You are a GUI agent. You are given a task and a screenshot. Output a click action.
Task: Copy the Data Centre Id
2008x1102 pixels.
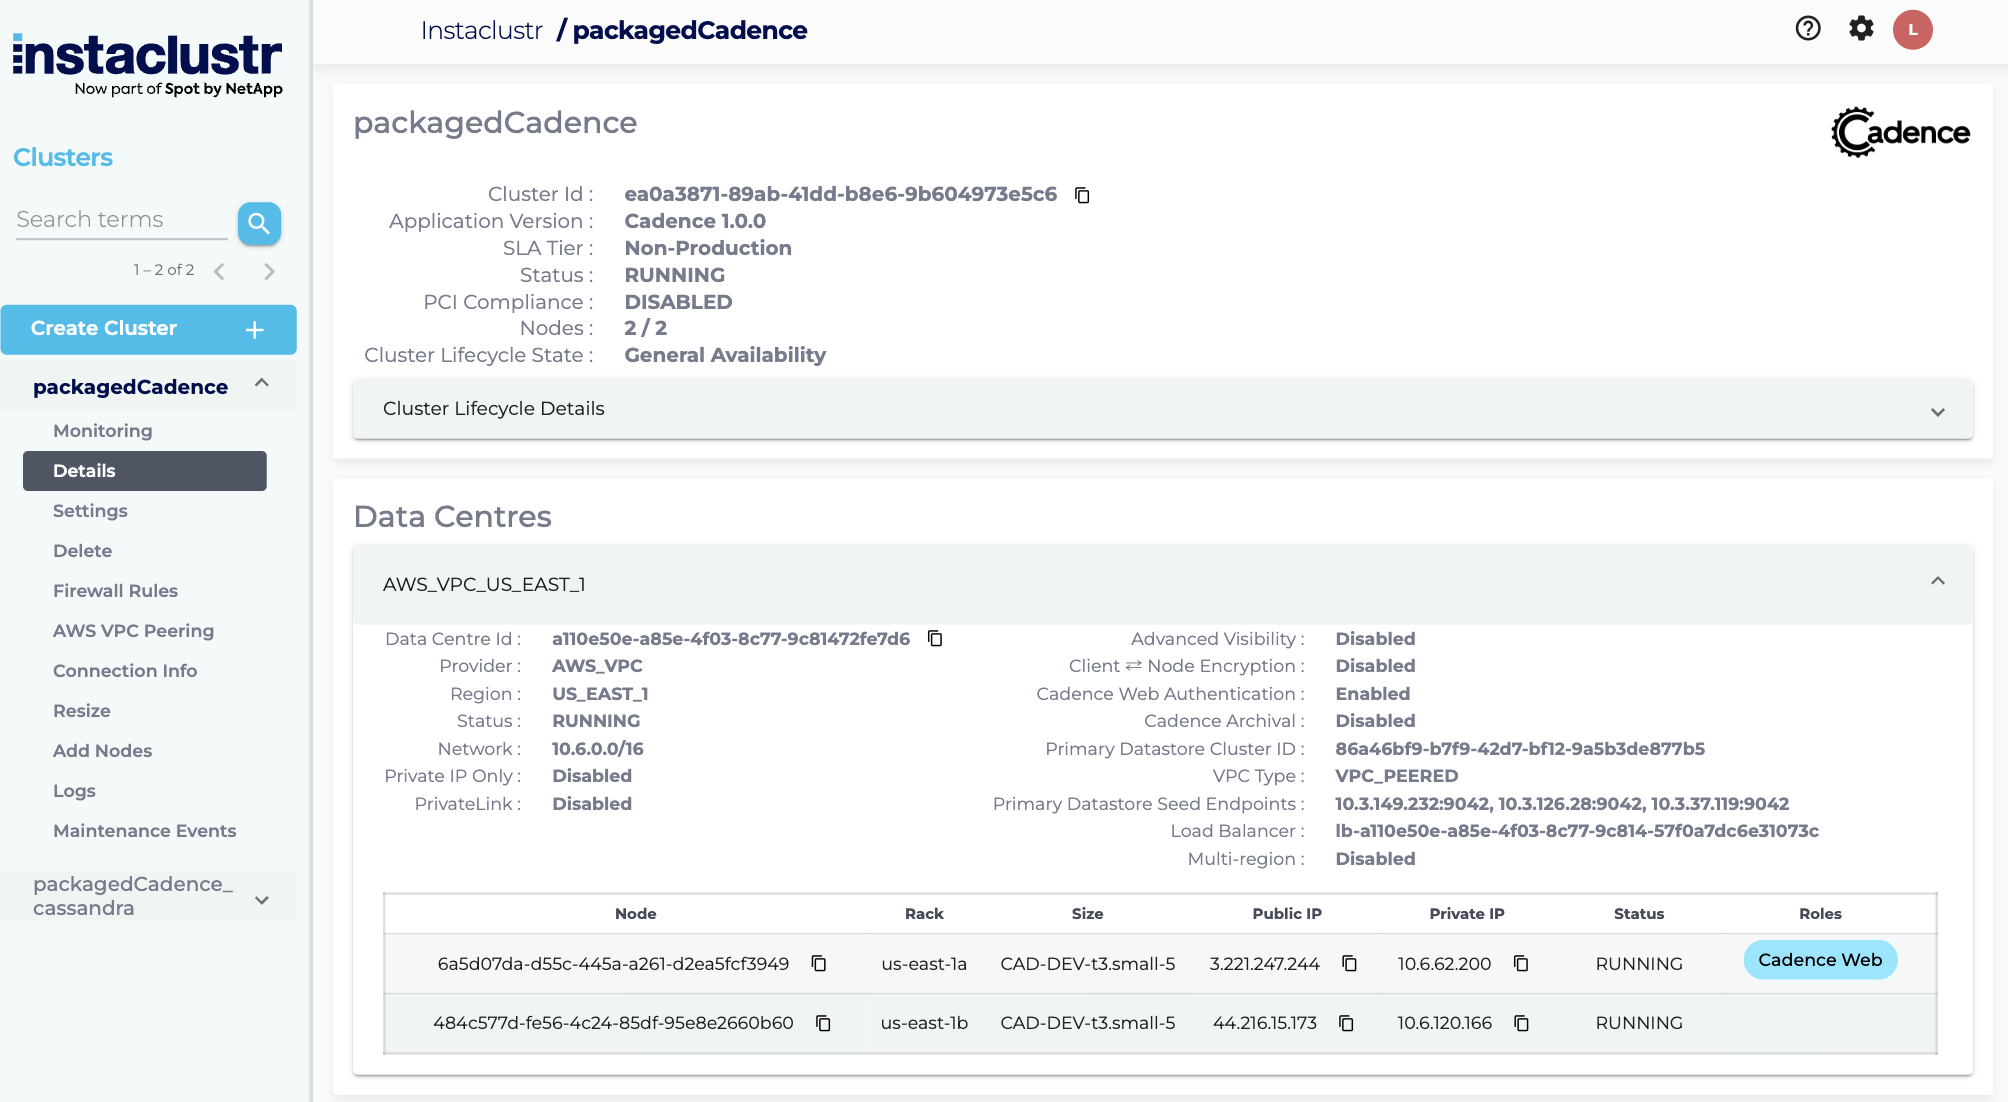pos(935,639)
